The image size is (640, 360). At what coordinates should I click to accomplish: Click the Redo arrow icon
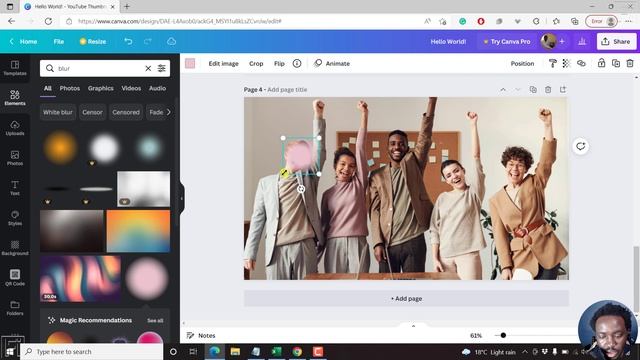click(x=148, y=41)
